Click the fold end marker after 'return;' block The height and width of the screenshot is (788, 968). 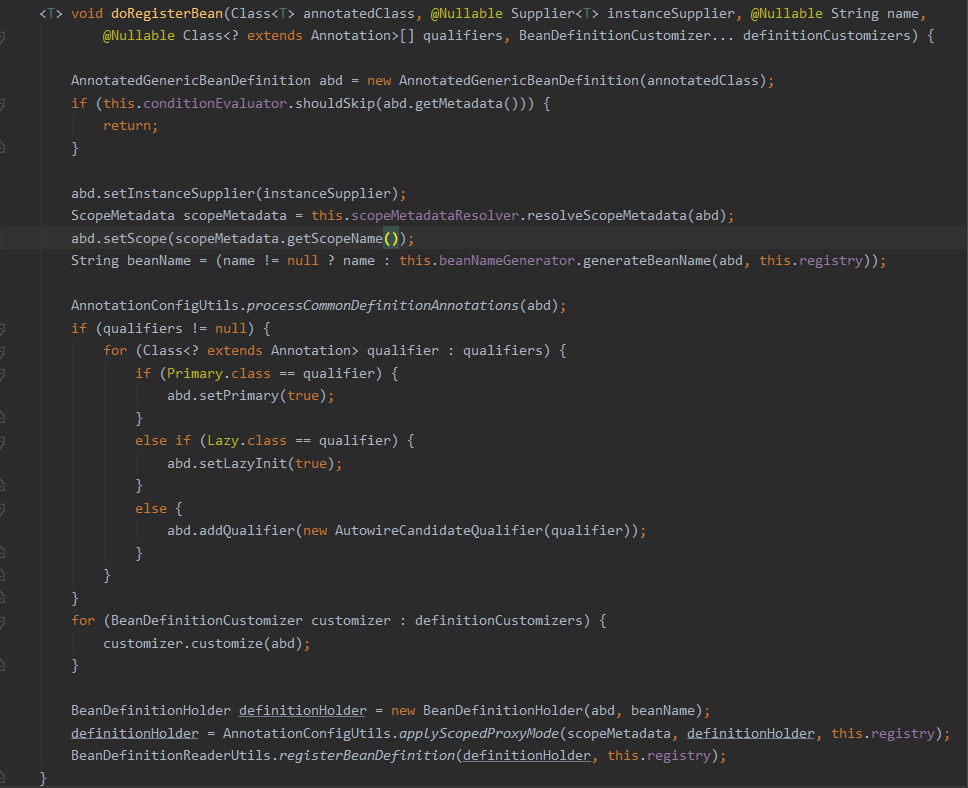click(x=2, y=148)
